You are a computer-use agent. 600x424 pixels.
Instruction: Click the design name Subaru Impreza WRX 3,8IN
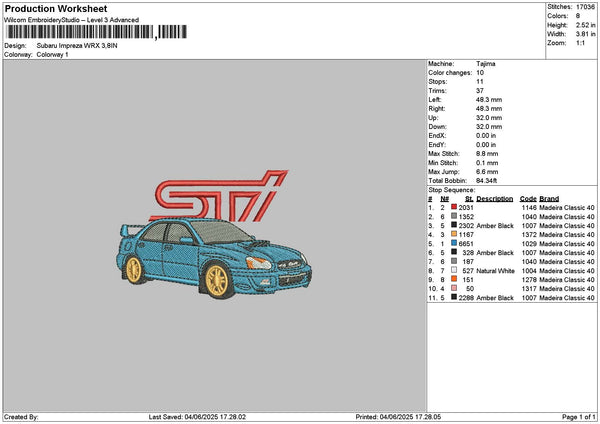point(77,46)
